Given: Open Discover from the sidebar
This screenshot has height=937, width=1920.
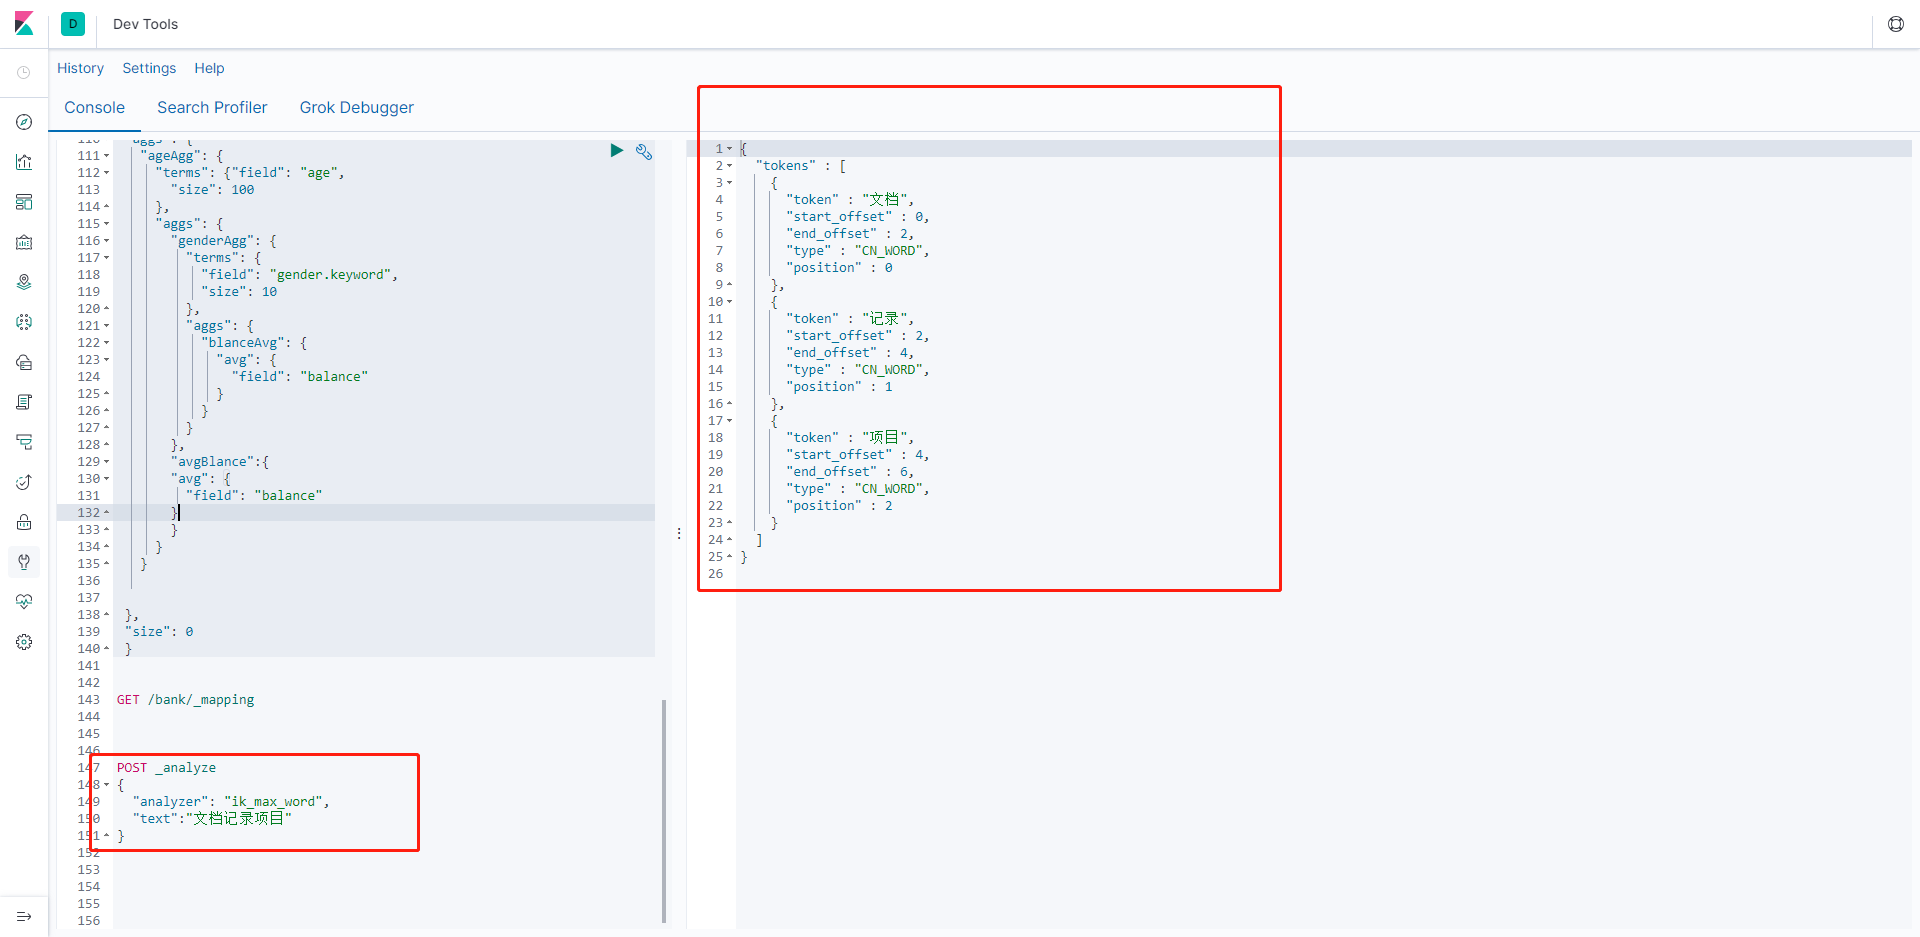Looking at the screenshot, I should pyautogui.click(x=24, y=122).
